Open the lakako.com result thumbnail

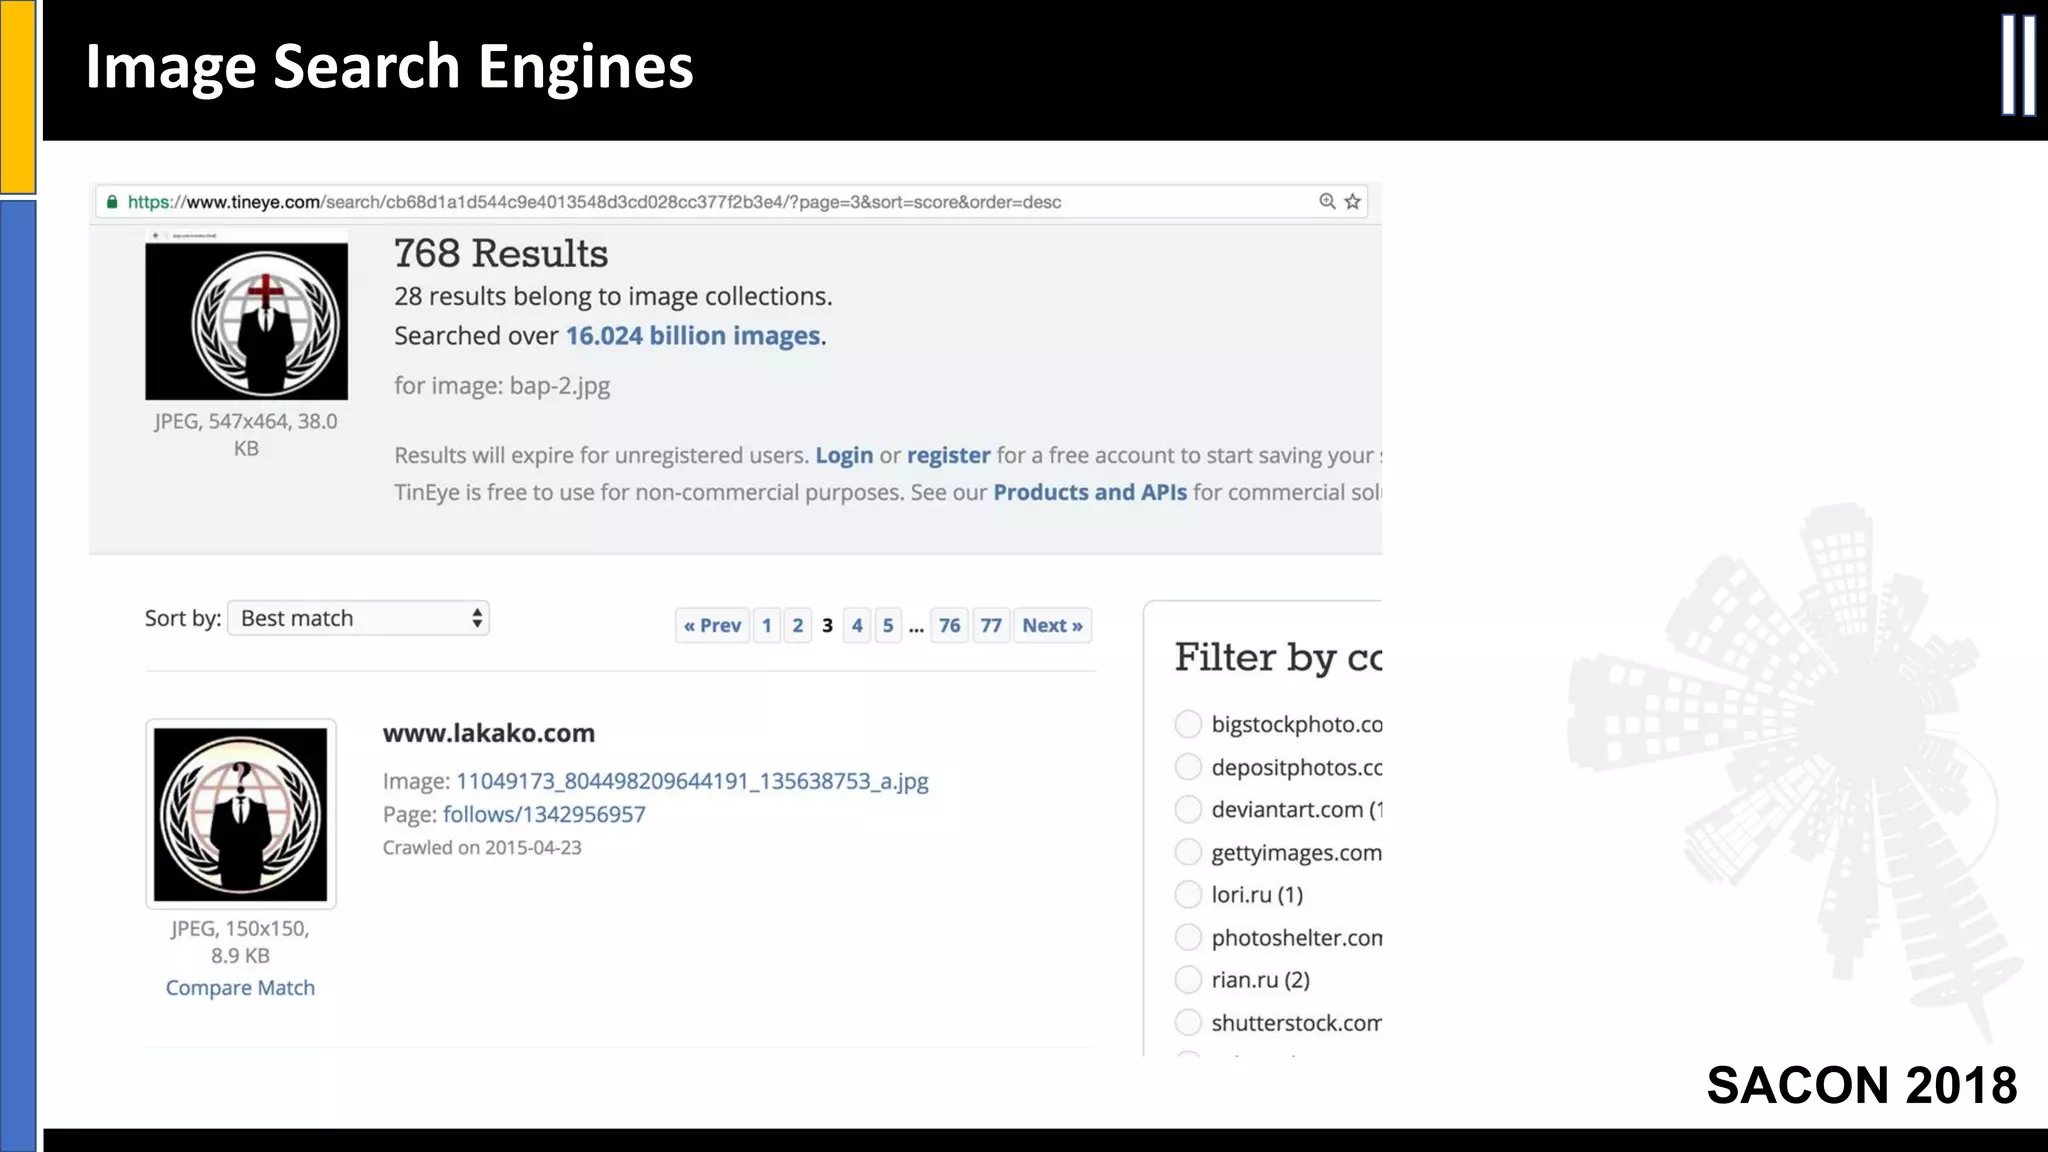[x=241, y=814]
